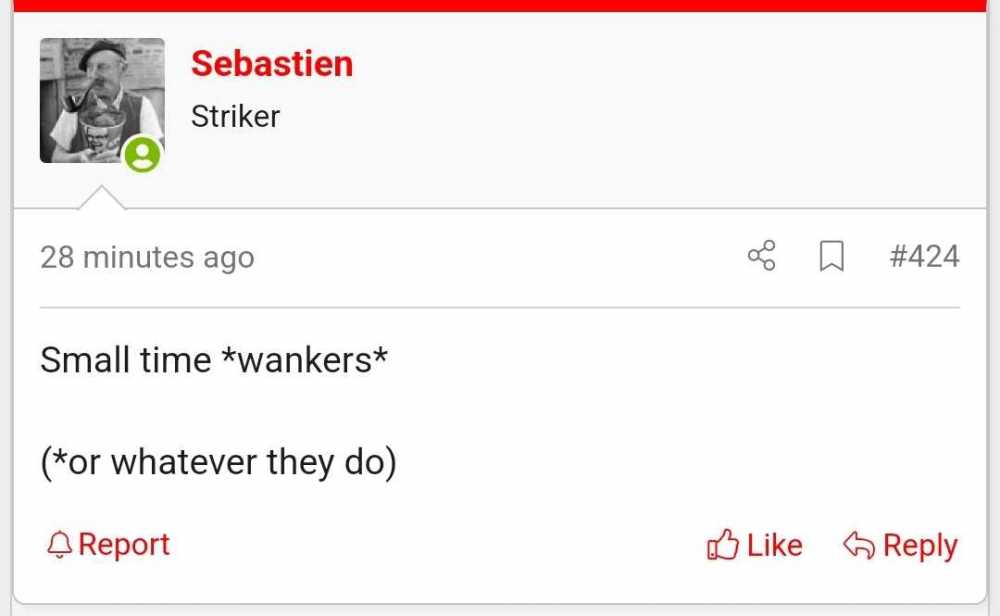
Task: Click the red bar atop the post
Action: [x=500, y=6]
